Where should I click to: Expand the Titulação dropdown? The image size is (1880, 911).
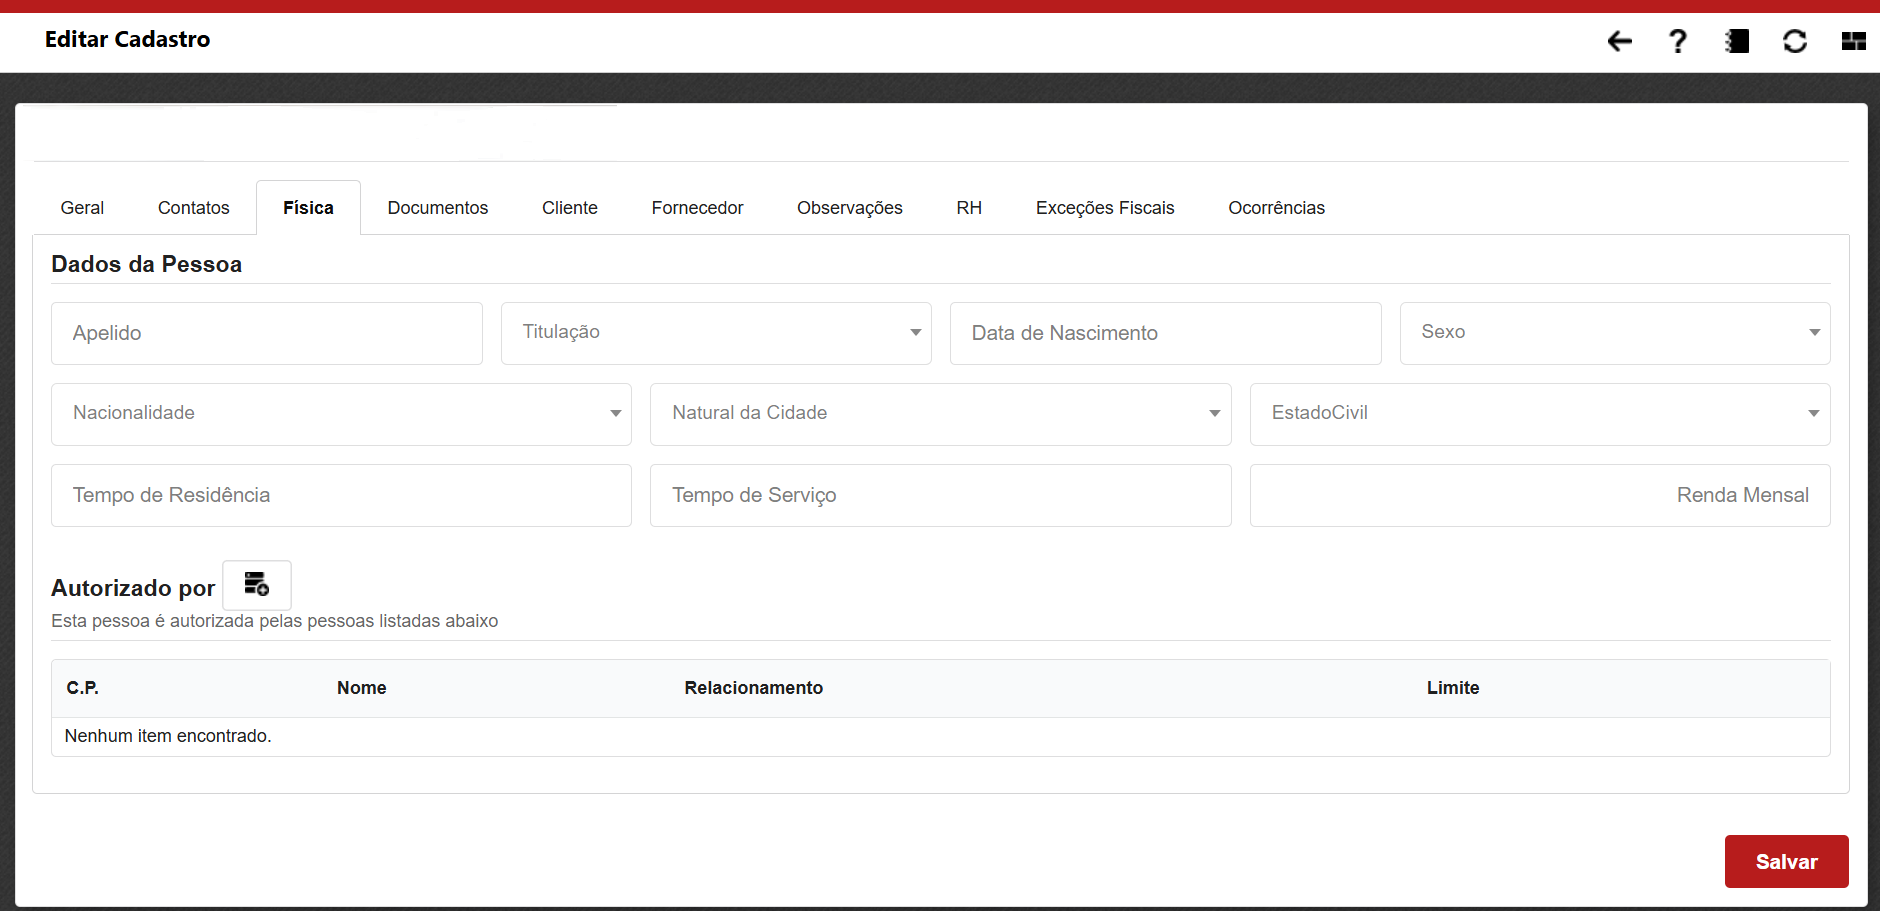(x=716, y=333)
